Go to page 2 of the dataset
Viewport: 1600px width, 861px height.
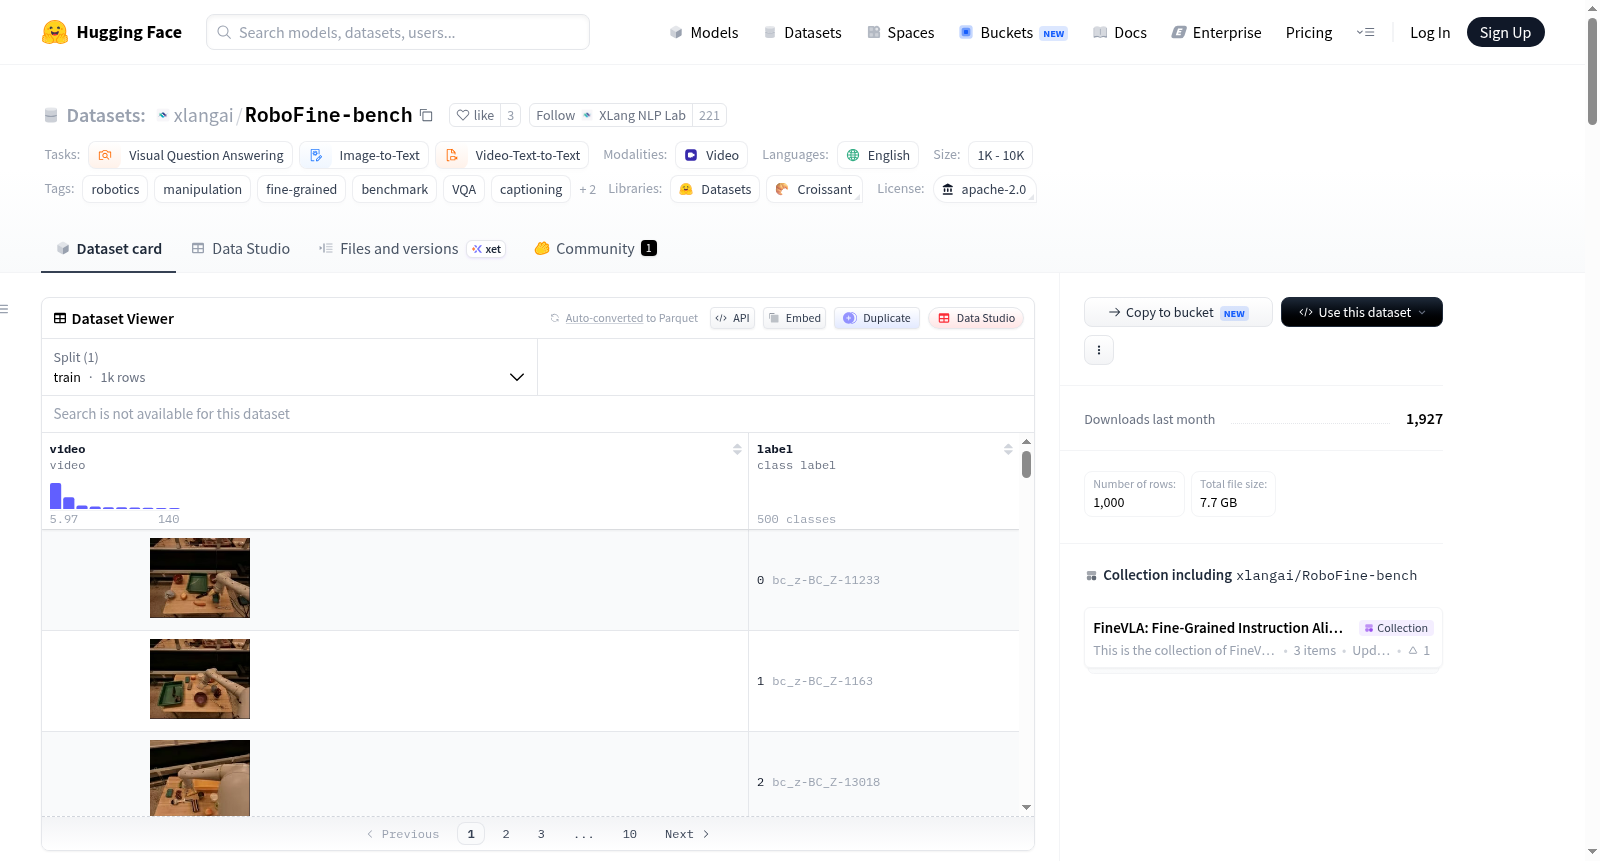coord(506,834)
